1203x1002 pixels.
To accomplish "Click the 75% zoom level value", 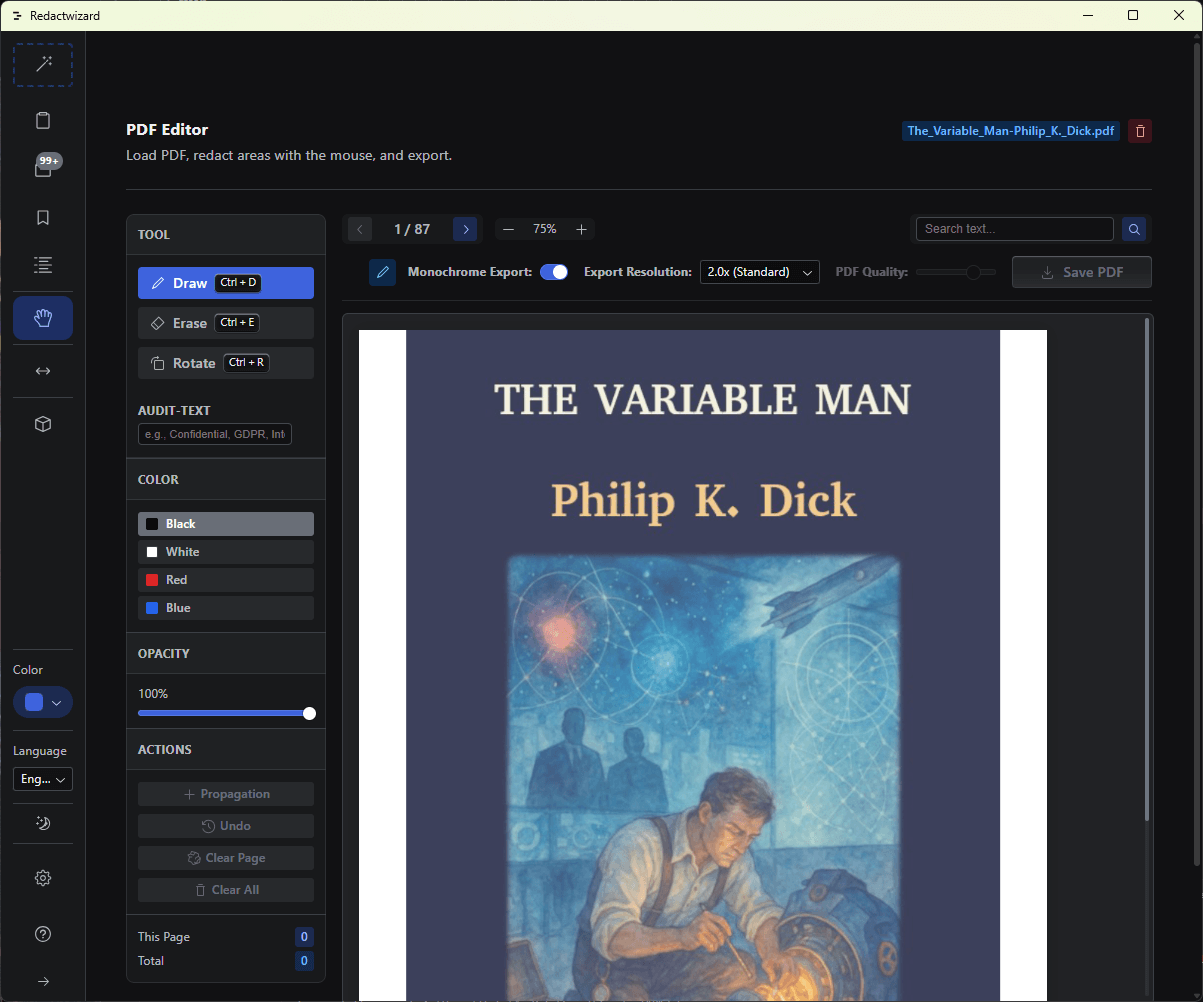I will point(545,229).
